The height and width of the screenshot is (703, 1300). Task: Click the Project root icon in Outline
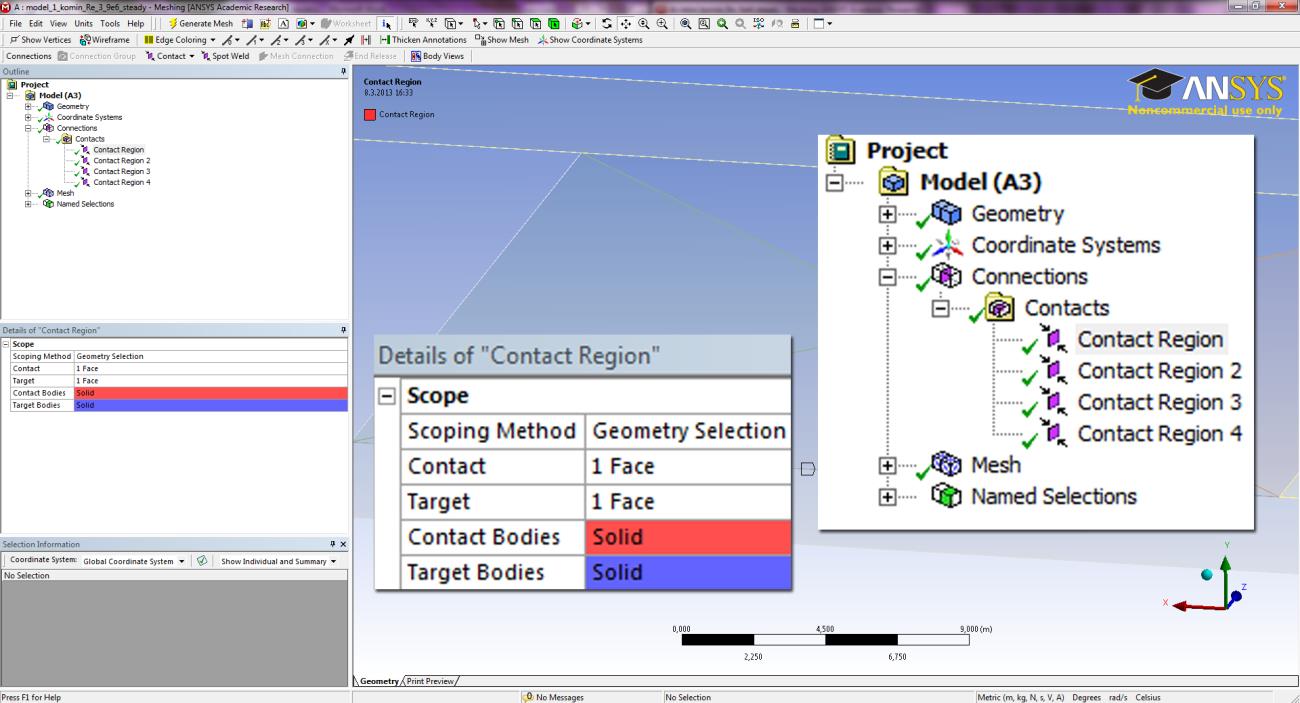tap(10, 85)
